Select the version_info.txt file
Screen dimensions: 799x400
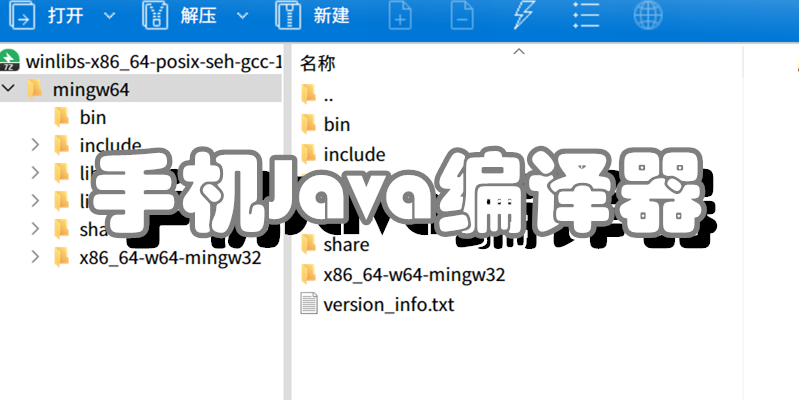(377, 304)
